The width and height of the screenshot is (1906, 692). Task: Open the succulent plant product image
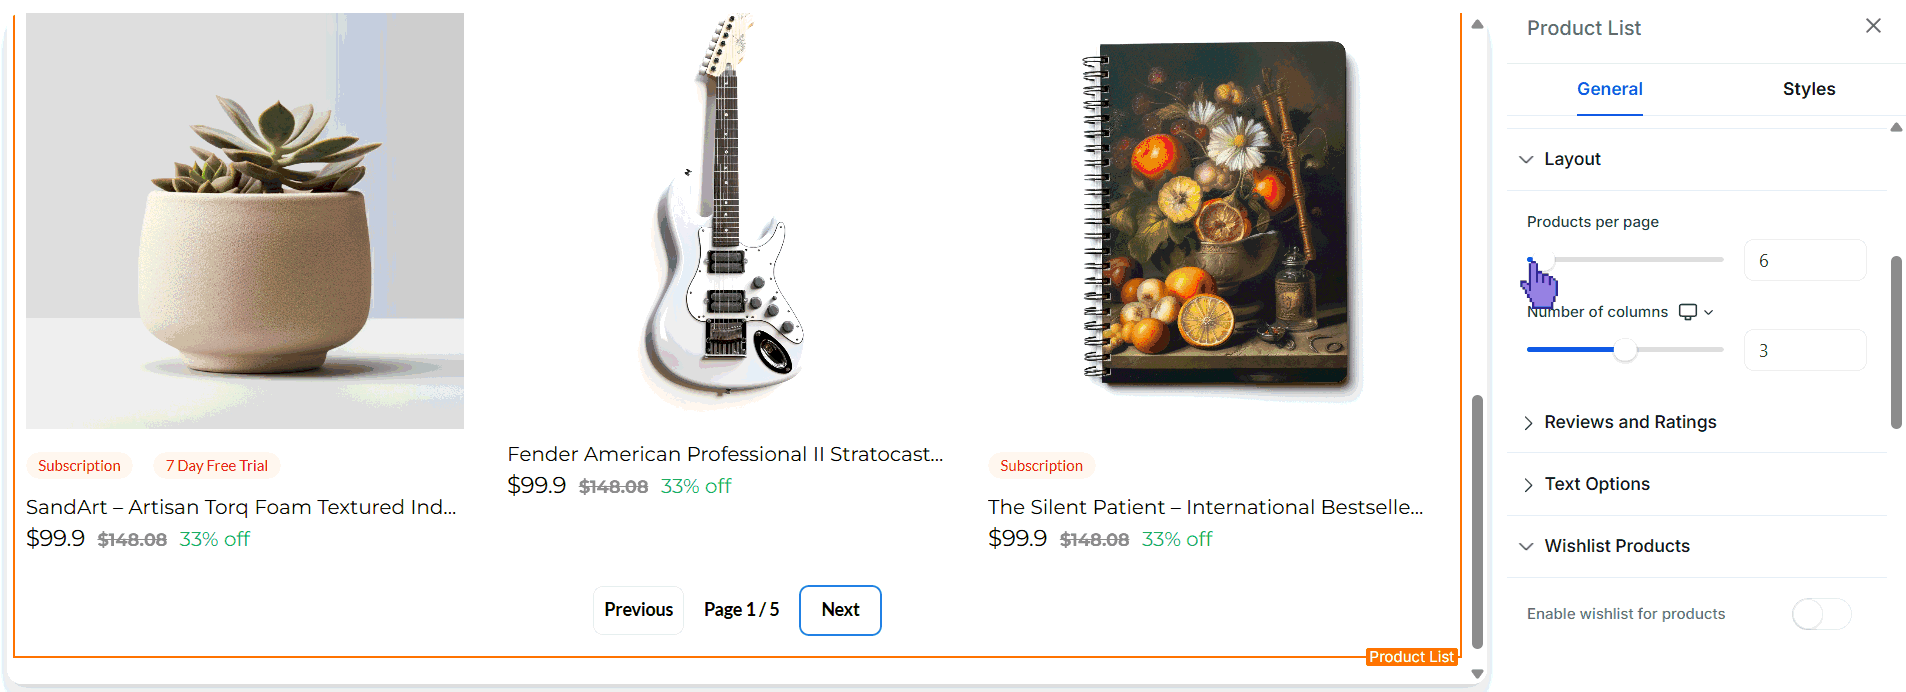click(x=245, y=220)
